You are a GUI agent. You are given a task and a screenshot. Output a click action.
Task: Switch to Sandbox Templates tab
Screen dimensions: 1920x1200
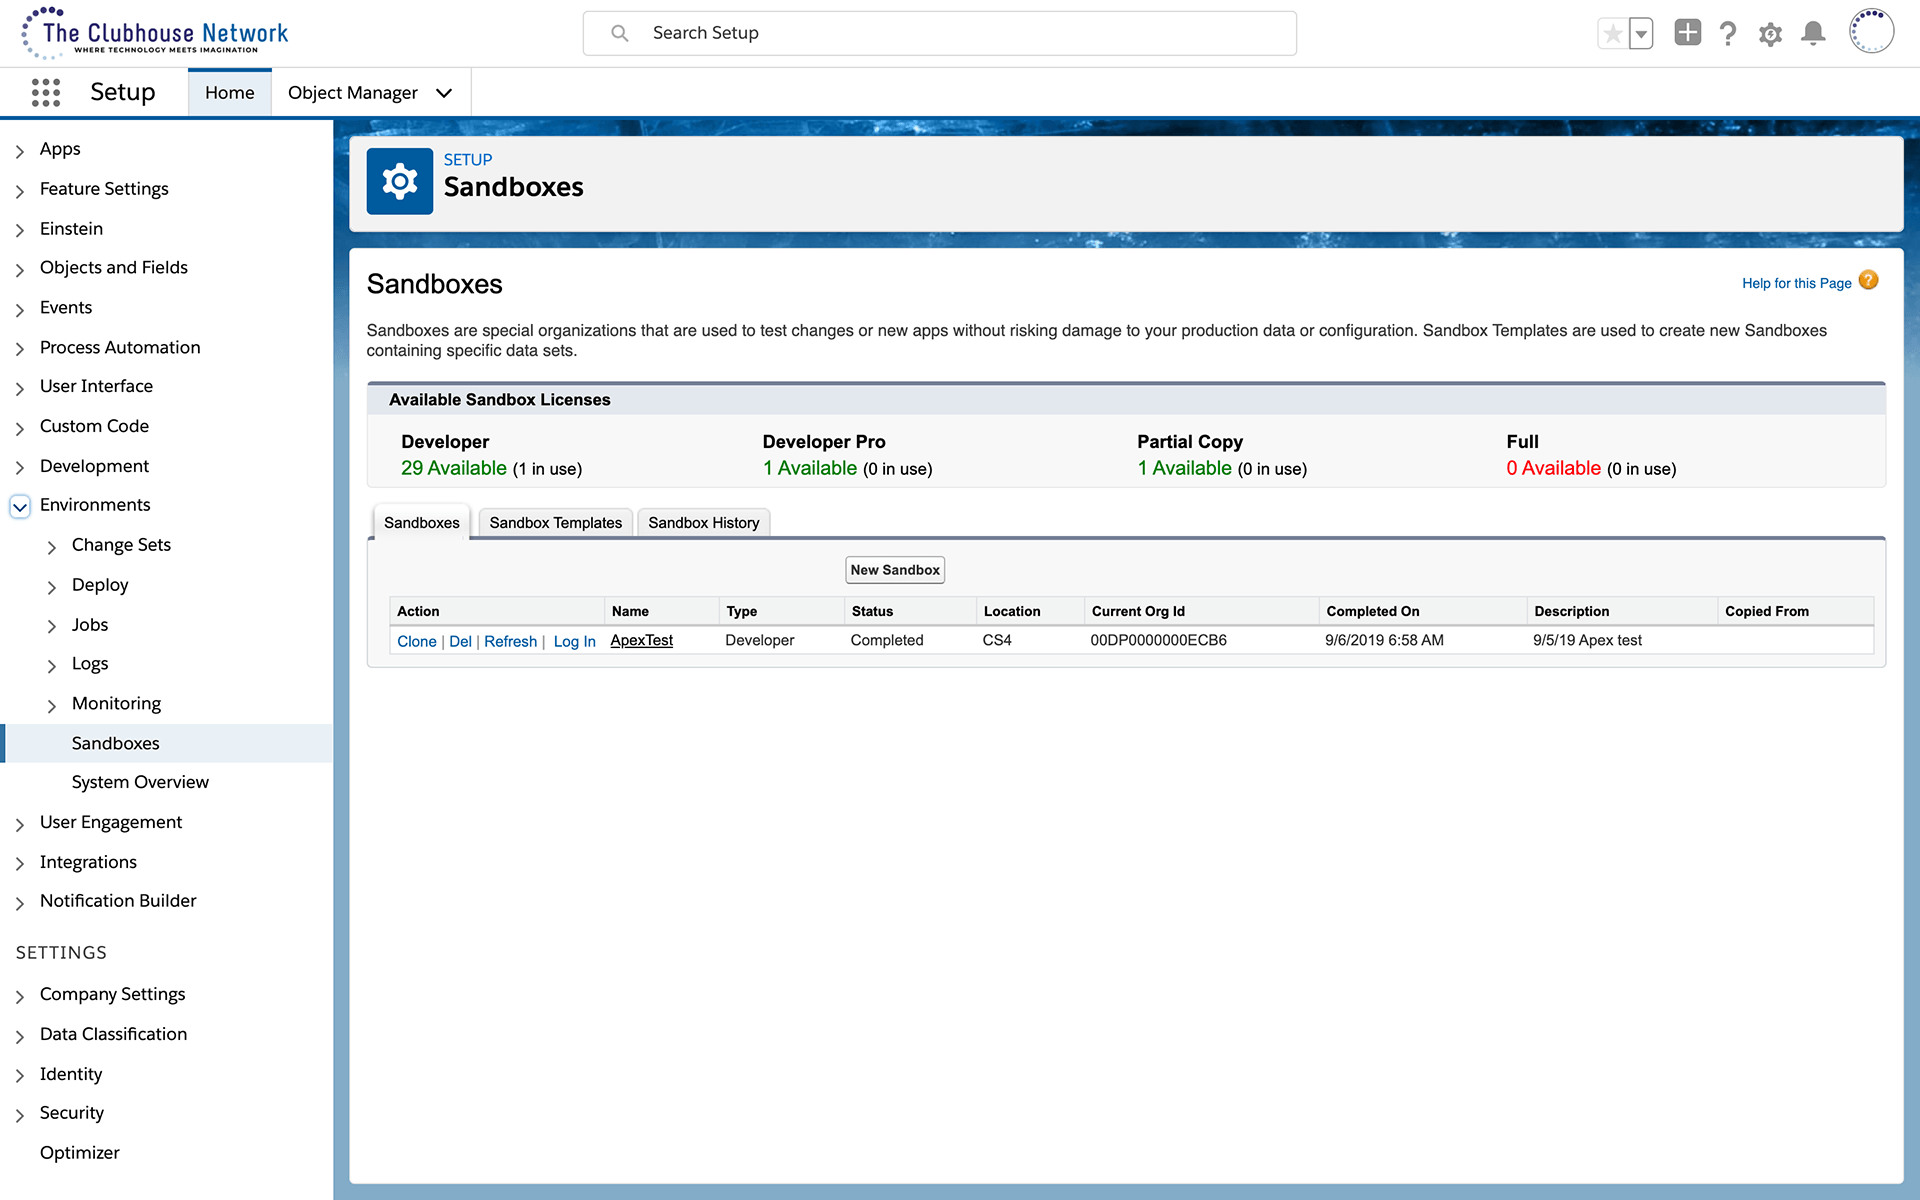(555, 523)
